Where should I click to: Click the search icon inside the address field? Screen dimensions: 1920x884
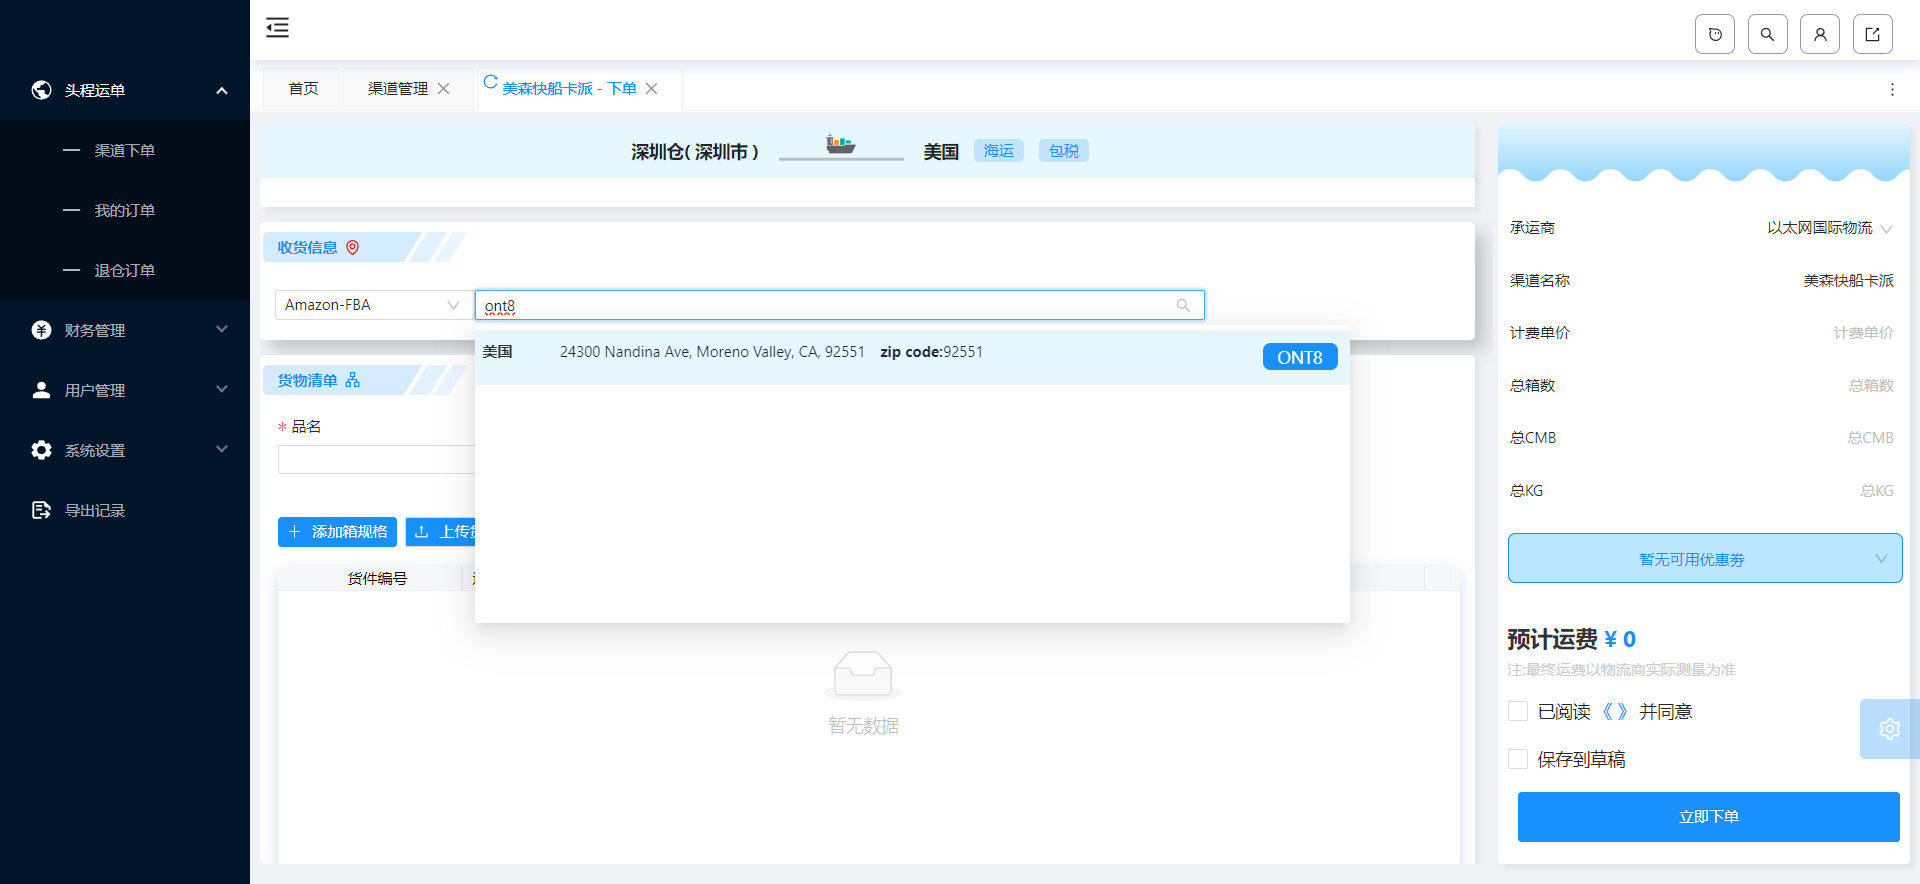tap(1183, 305)
